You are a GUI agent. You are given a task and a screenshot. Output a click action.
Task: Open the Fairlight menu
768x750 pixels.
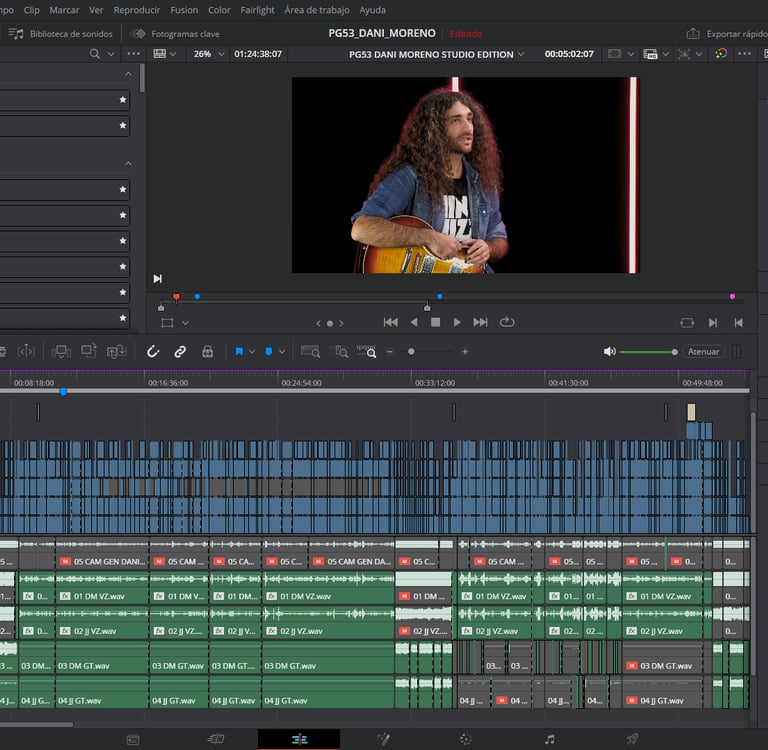257,10
